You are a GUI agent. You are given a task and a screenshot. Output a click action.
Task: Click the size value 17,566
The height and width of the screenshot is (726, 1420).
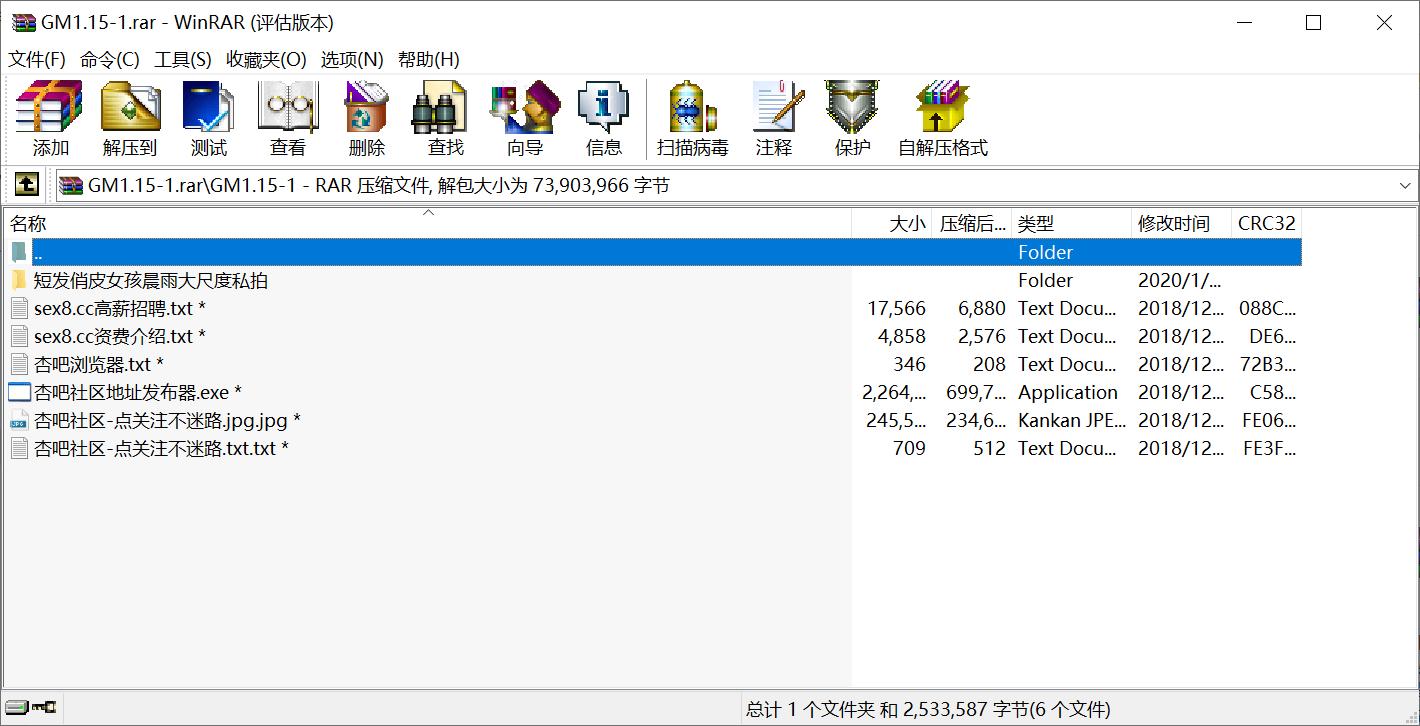click(896, 308)
